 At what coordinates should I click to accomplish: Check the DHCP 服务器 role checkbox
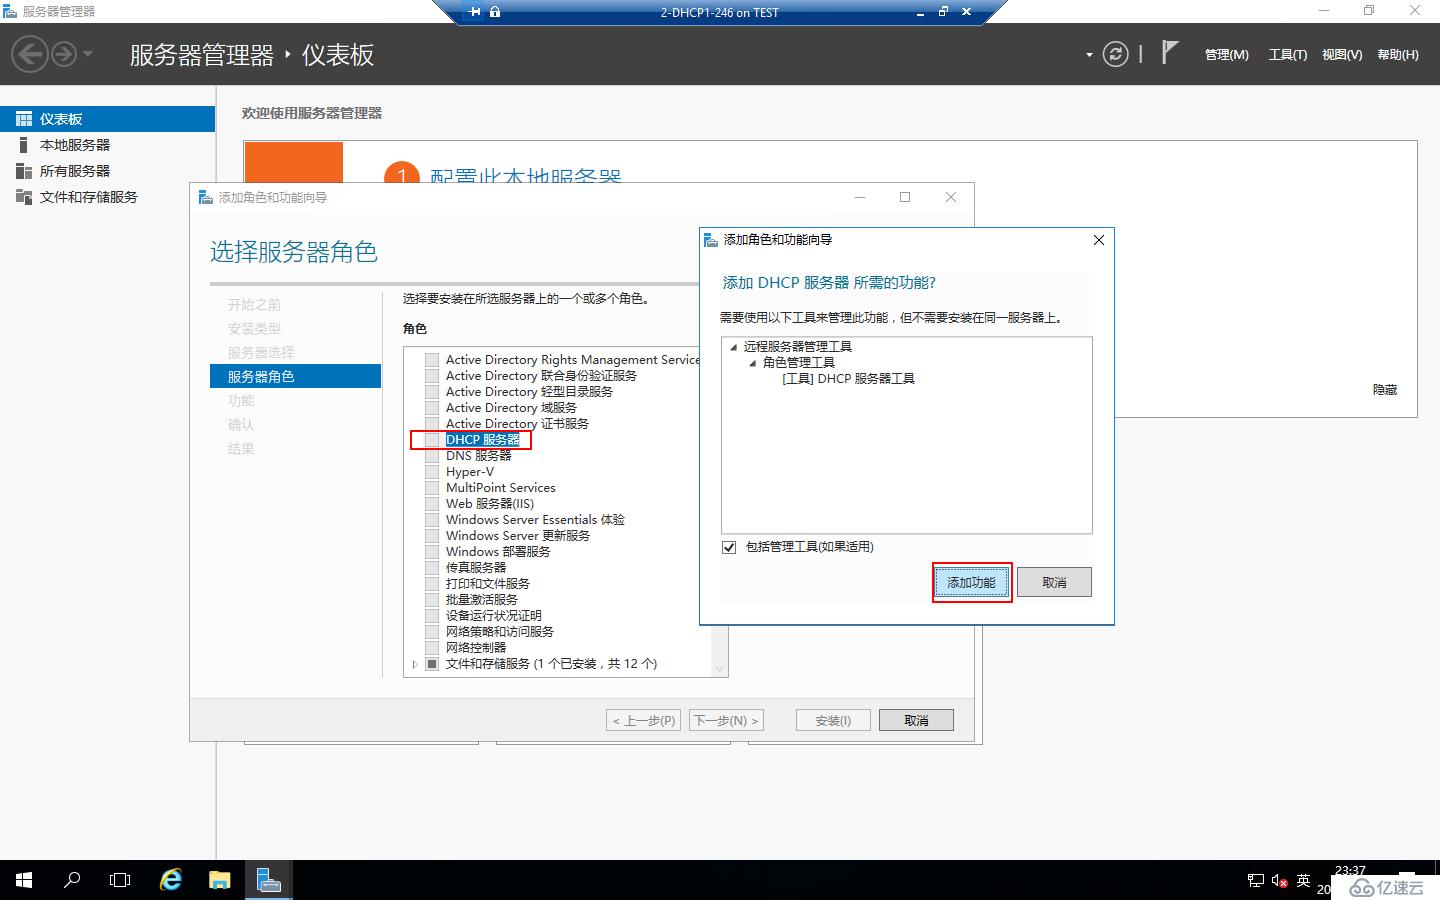point(432,440)
